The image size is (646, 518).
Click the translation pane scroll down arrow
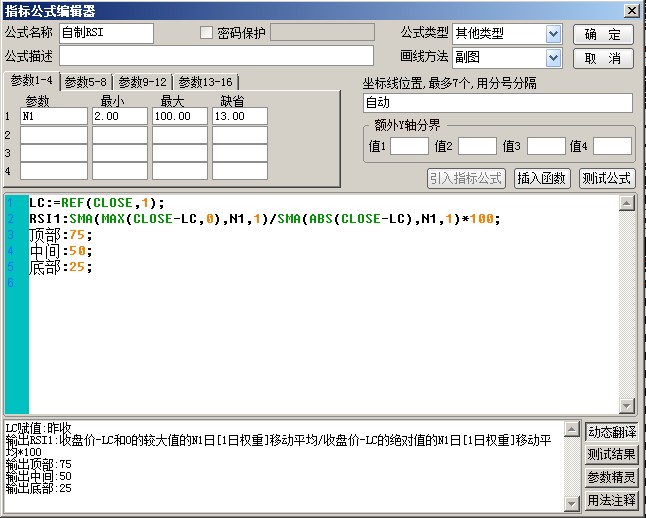pos(571,503)
